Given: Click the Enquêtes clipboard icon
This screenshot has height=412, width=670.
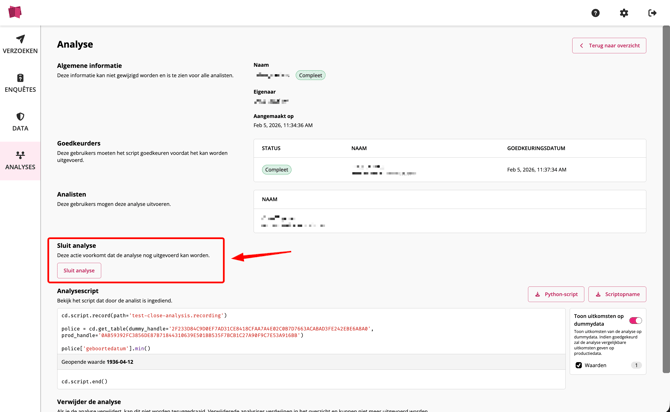Looking at the screenshot, I should point(20,78).
